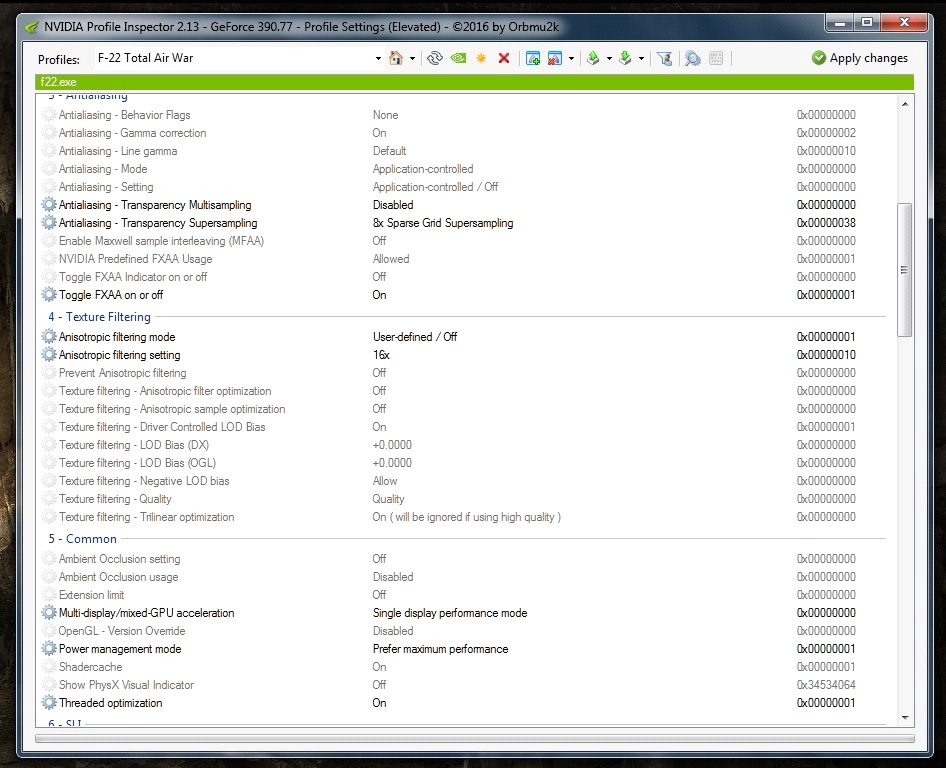The image size is (946, 768).
Task: Click gear icon of Multi-display/mixed-GPU acceleration
Action: [49, 612]
